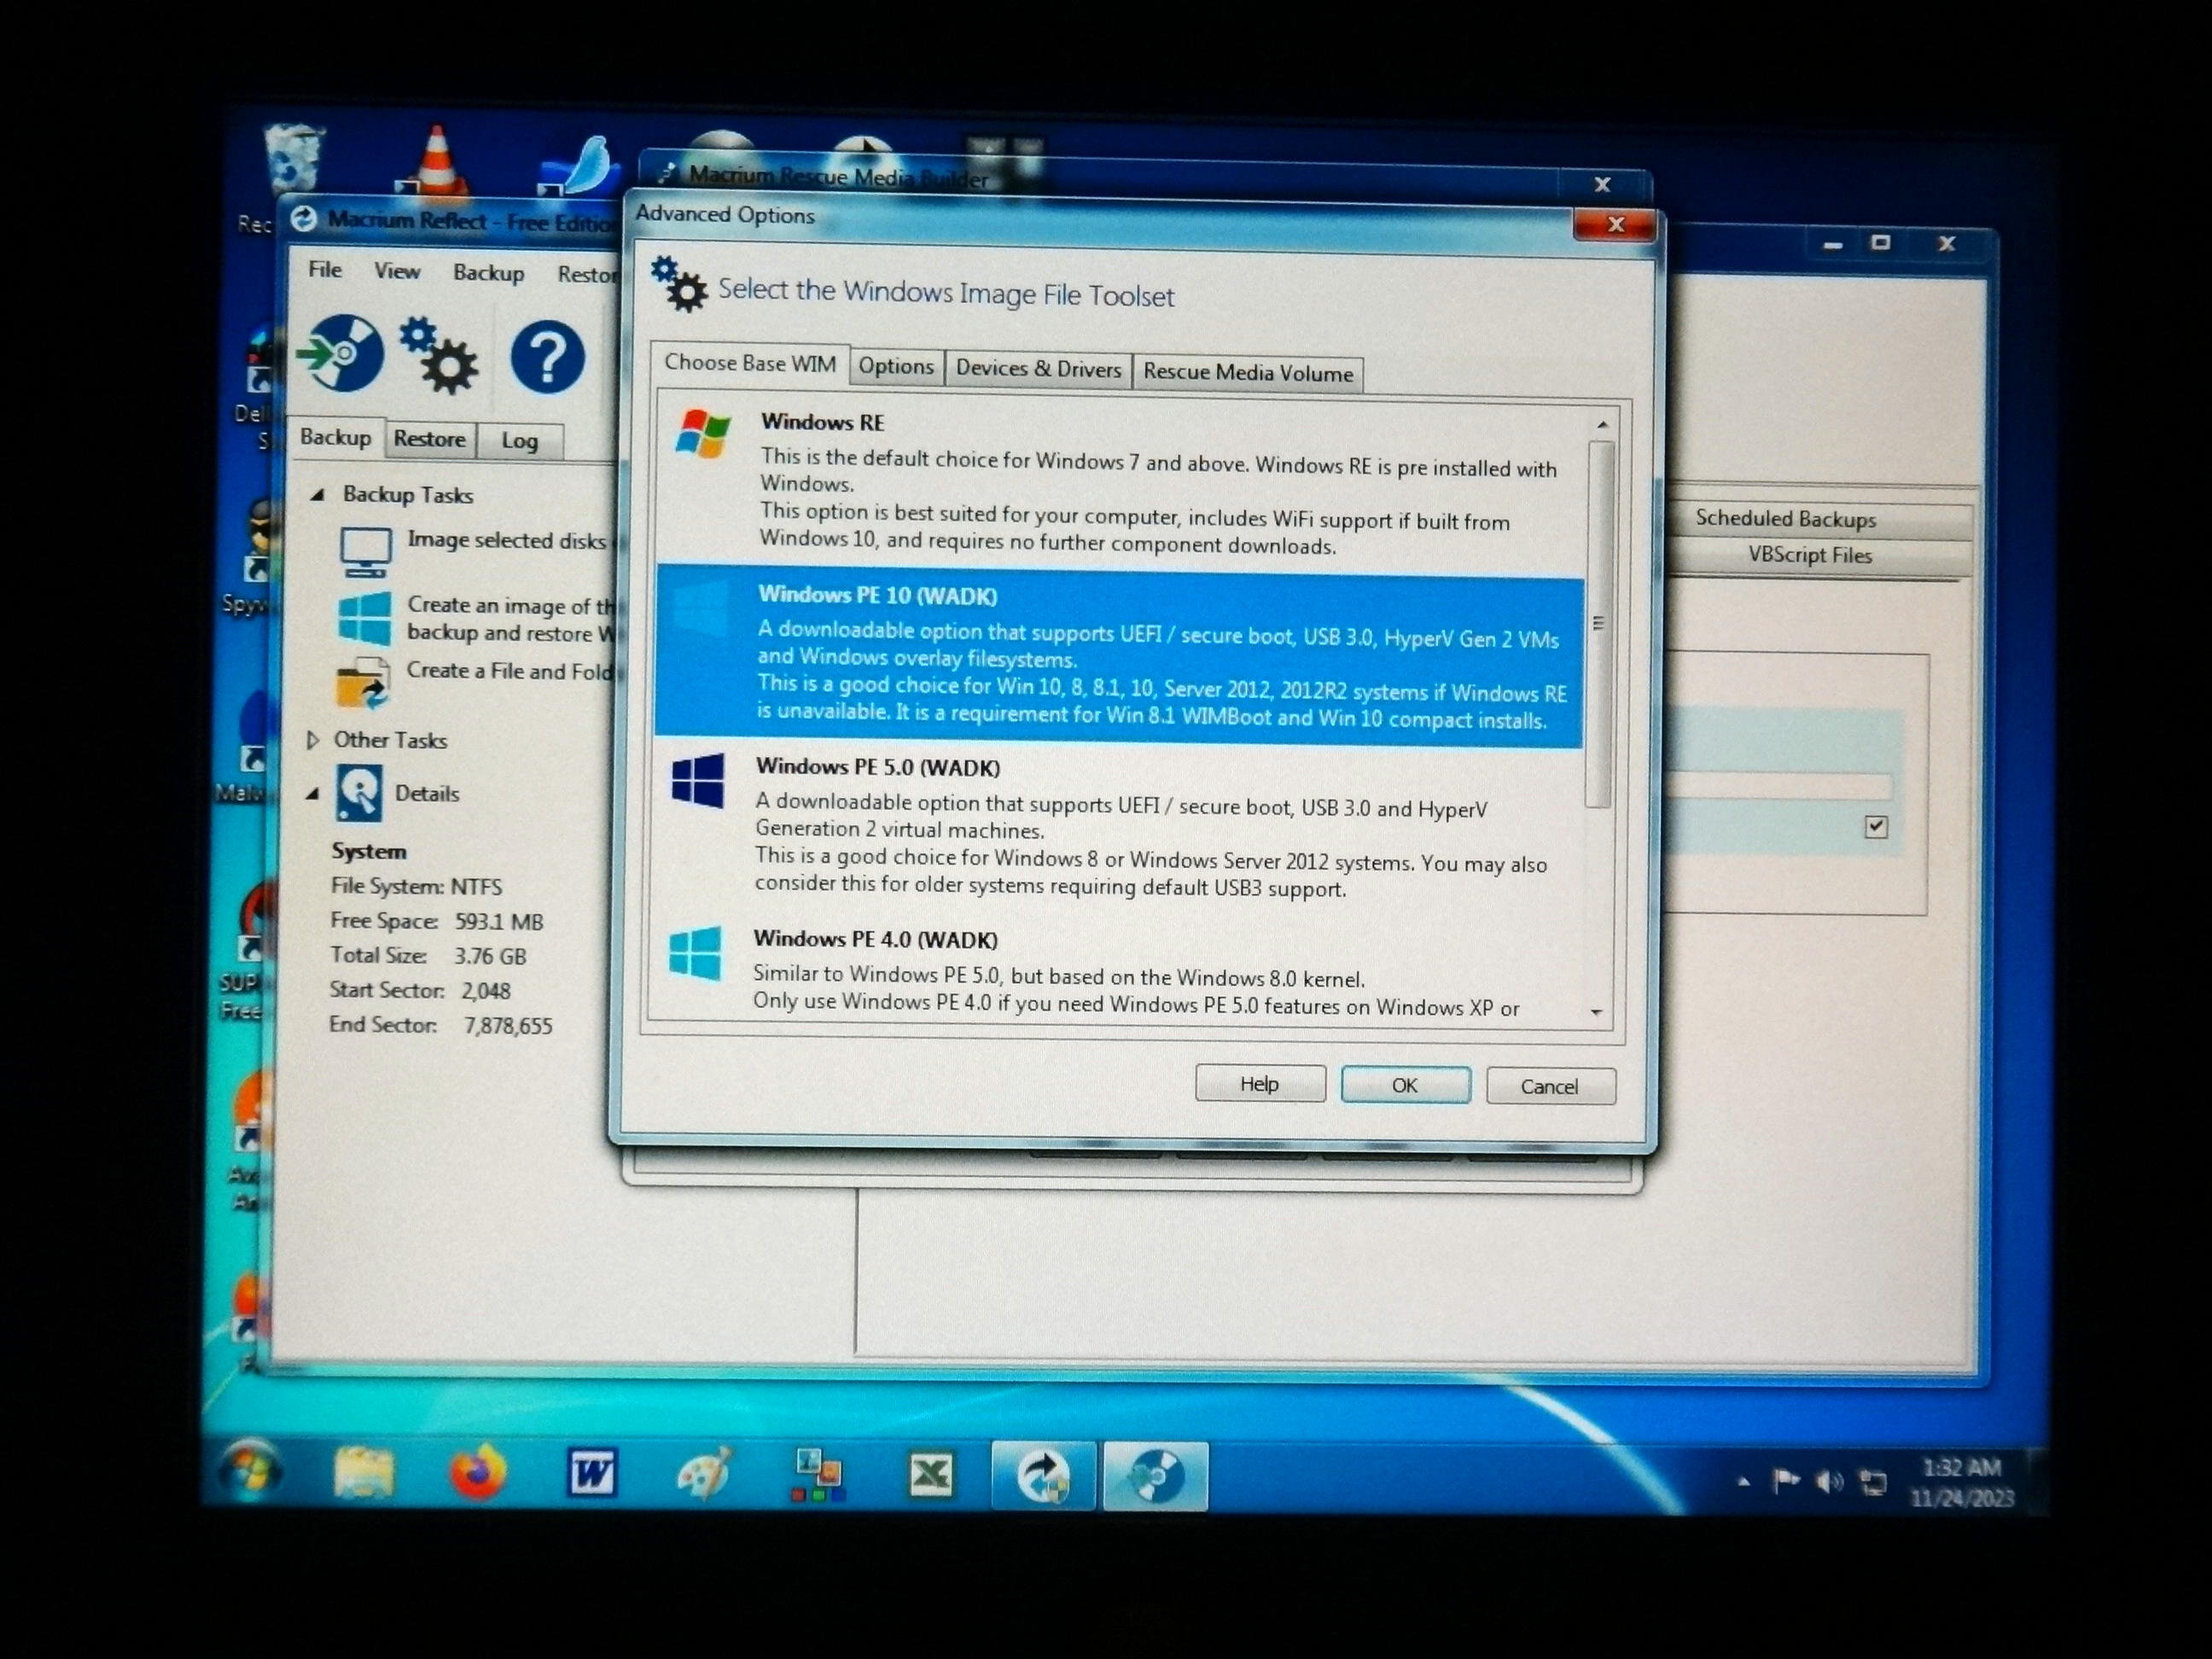Click Create a File and Folder backup task

[509, 671]
